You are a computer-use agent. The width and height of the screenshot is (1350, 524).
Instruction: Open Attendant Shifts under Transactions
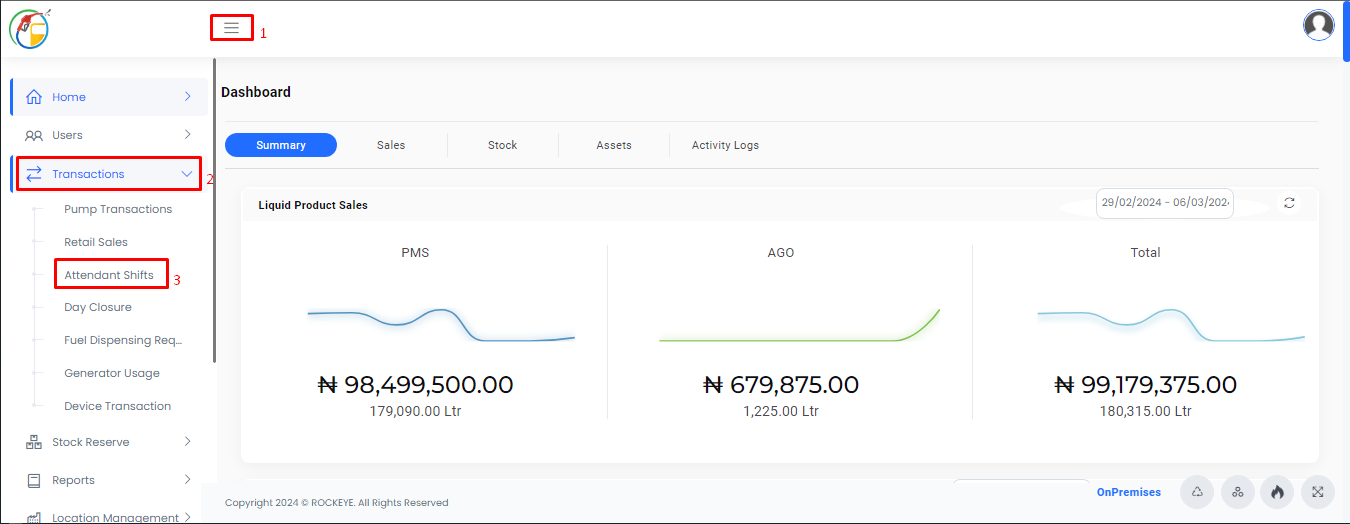(x=109, y=275)
